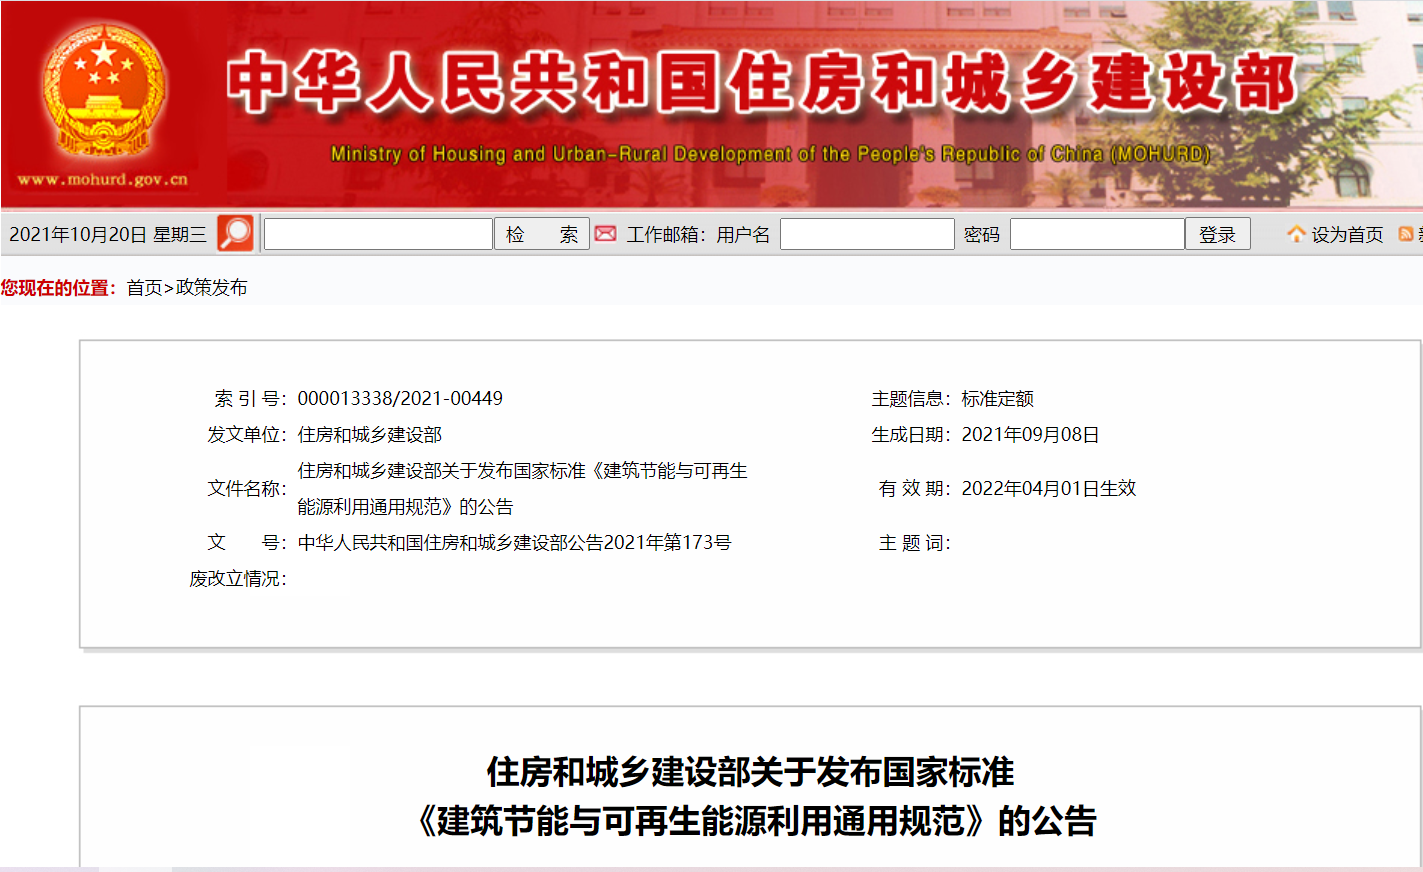Focus the 用户名 username field

tap(866, 234)
